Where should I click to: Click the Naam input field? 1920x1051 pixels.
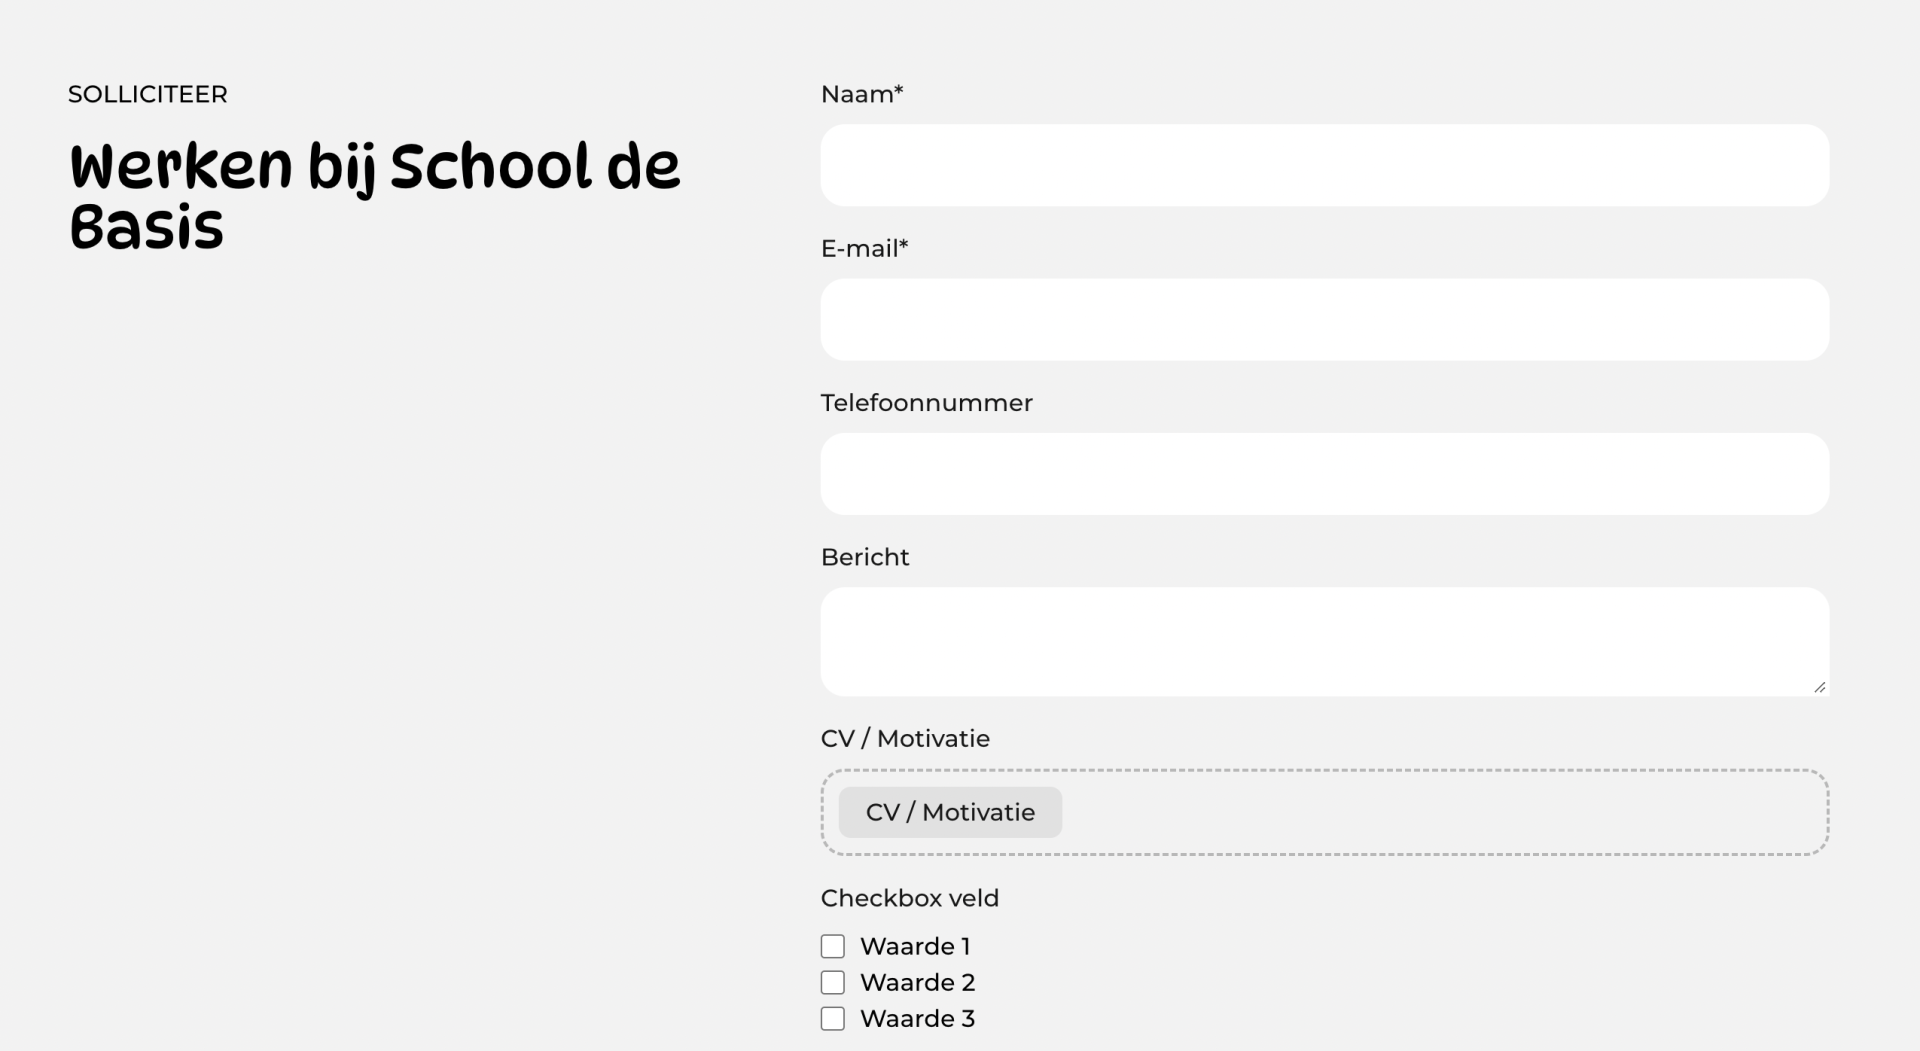[x=1325, y=165]
